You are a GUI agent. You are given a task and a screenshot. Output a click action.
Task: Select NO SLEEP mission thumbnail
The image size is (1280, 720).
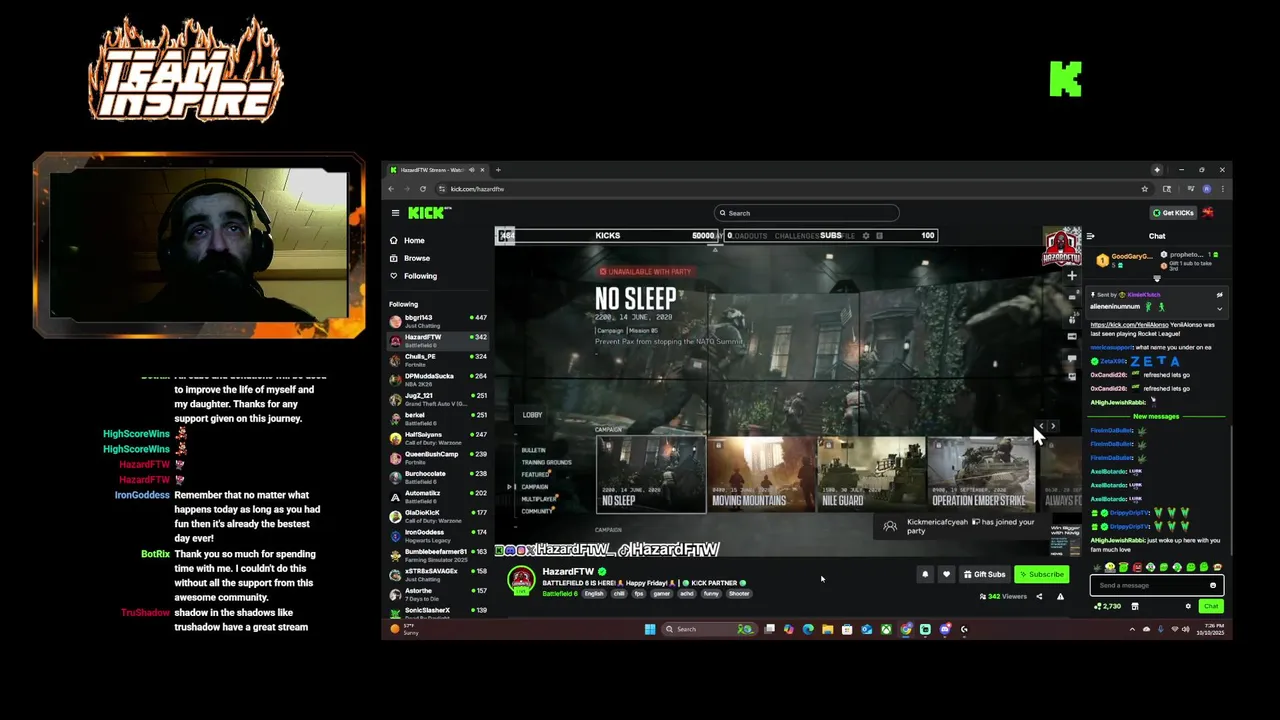[651, 474]
